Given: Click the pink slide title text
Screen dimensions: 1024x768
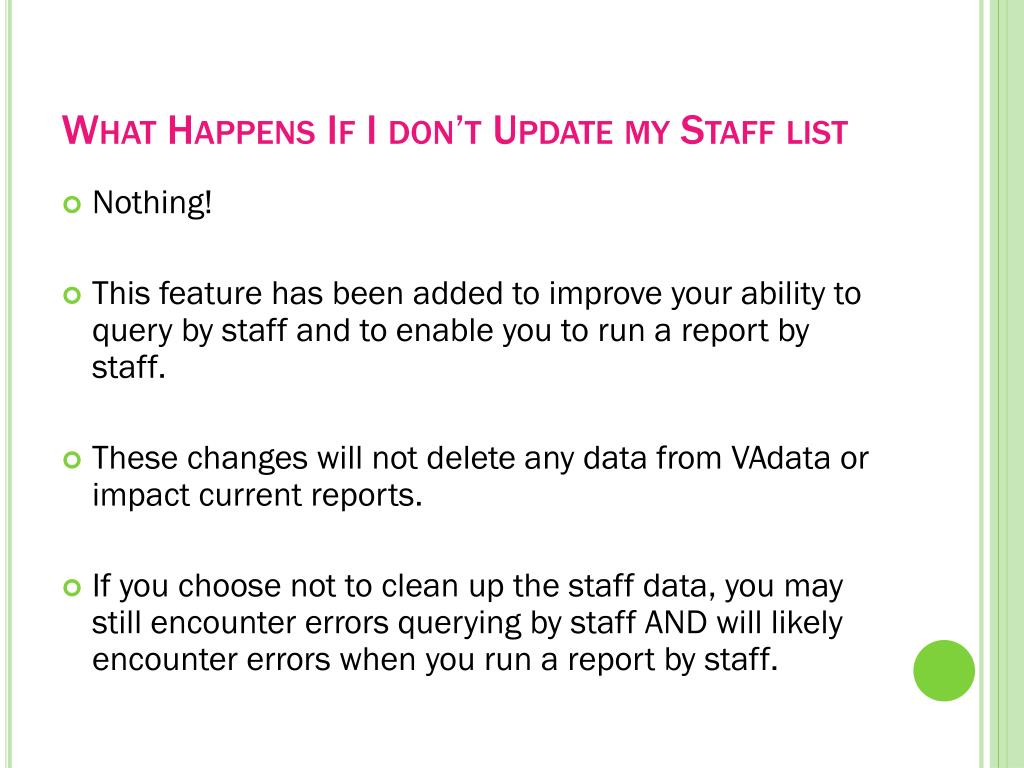Looking at the screenshot, I should [x=455, y=130].
